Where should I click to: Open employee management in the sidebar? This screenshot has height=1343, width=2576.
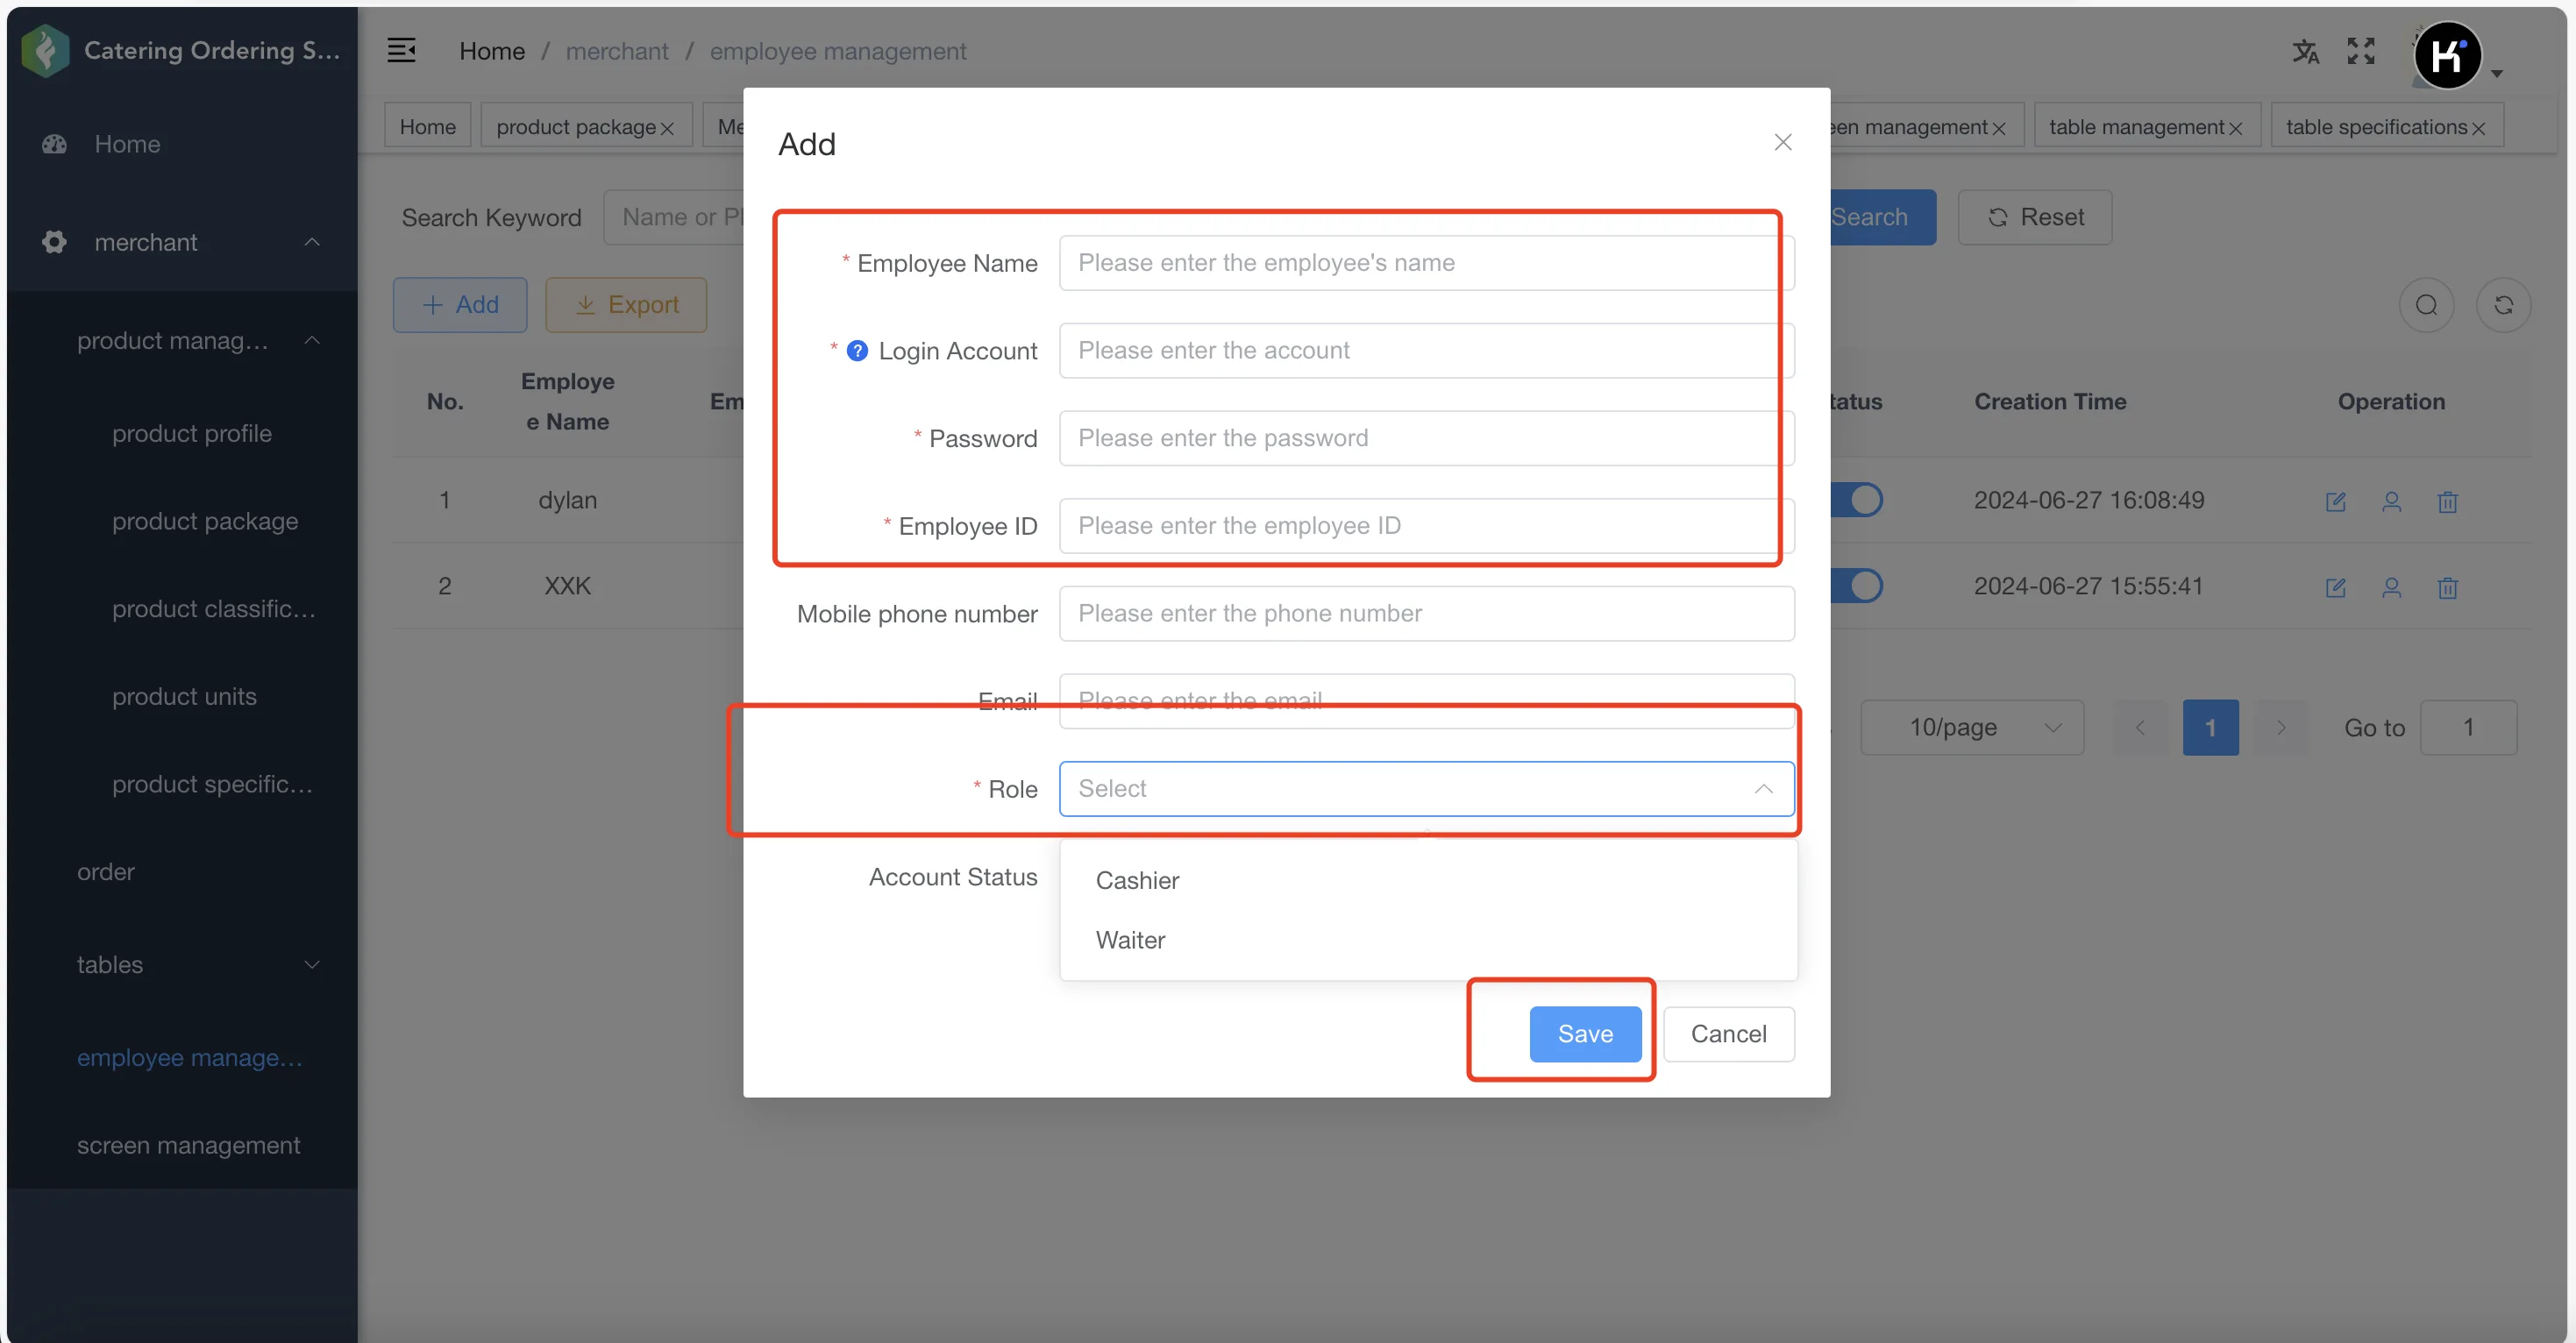pyautogui.click(x=190, y=1058)
